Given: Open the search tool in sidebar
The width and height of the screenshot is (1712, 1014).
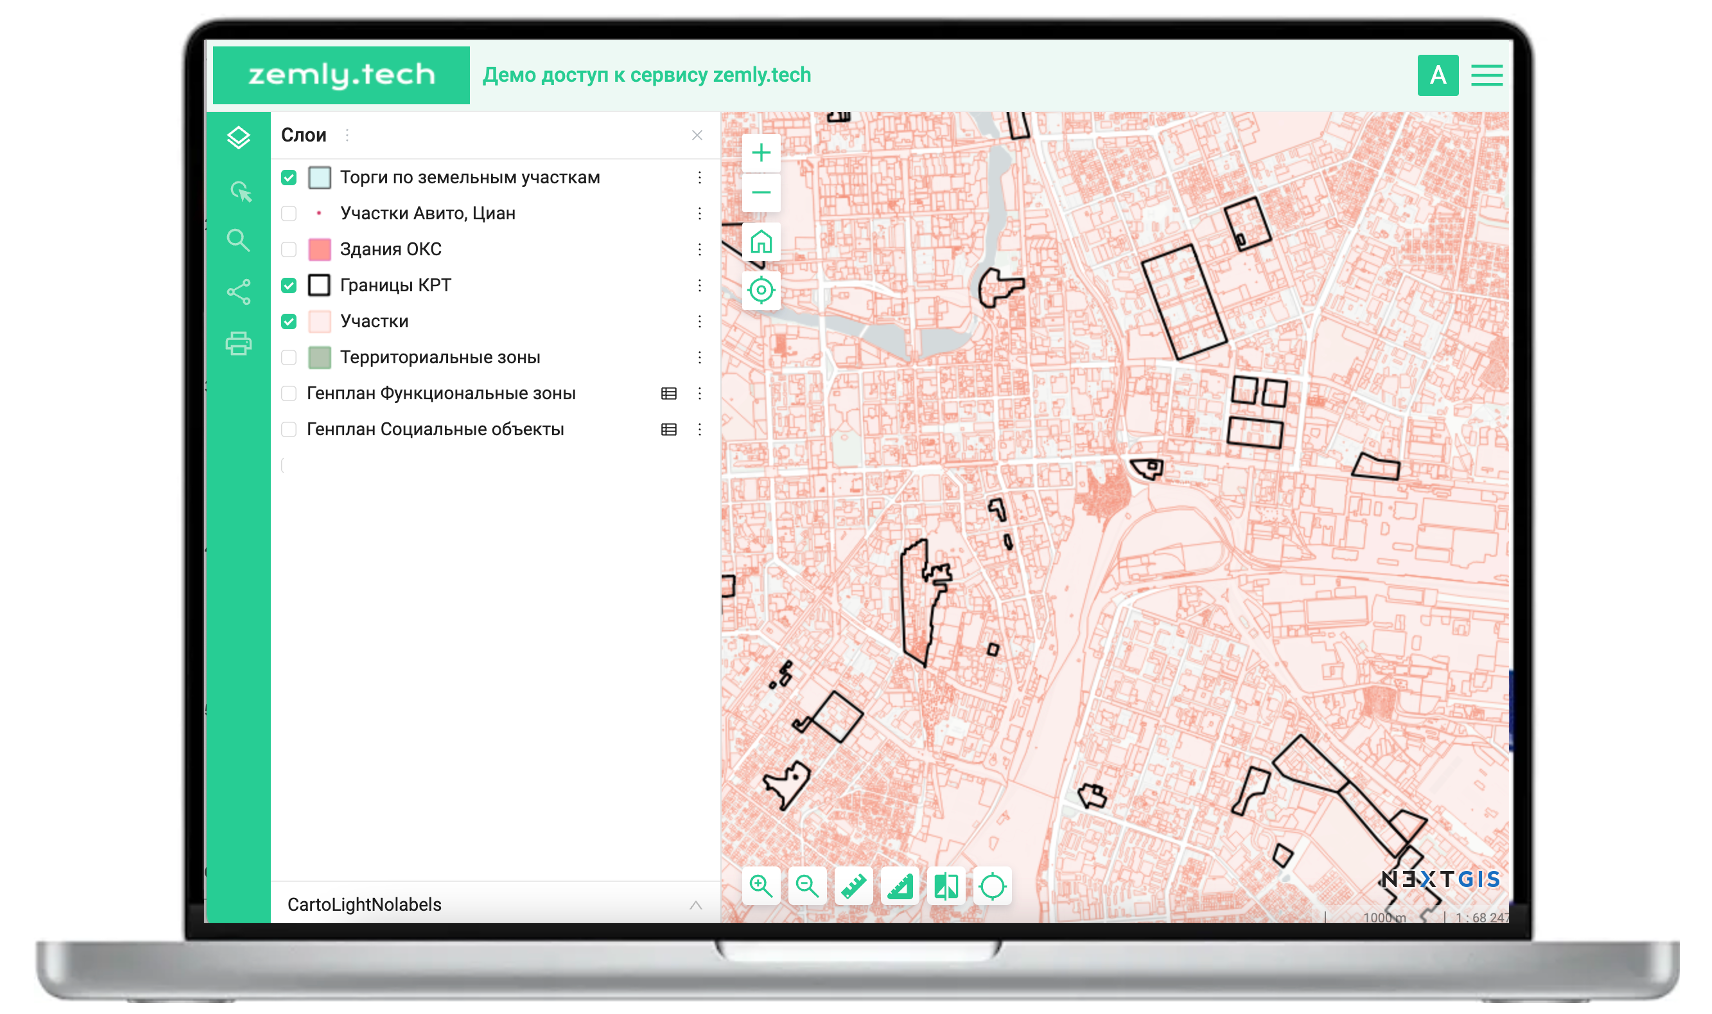Looking at the screenshot, I should pos(238,240).
